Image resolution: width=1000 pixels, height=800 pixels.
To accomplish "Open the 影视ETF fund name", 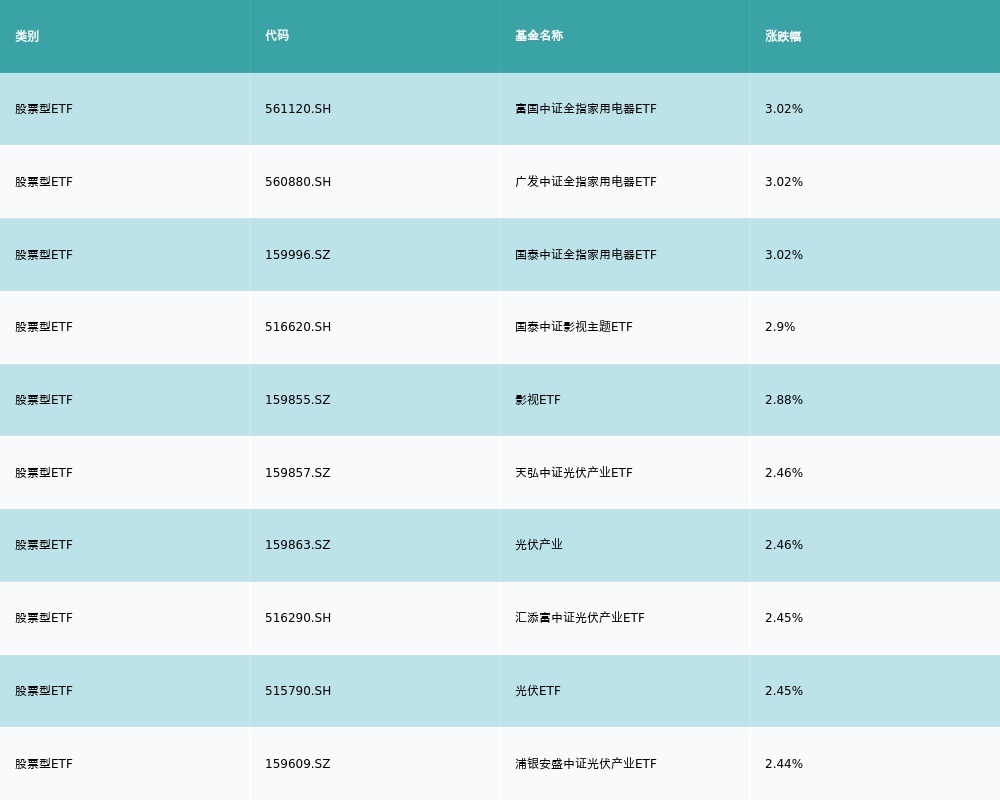I will 538,400.
